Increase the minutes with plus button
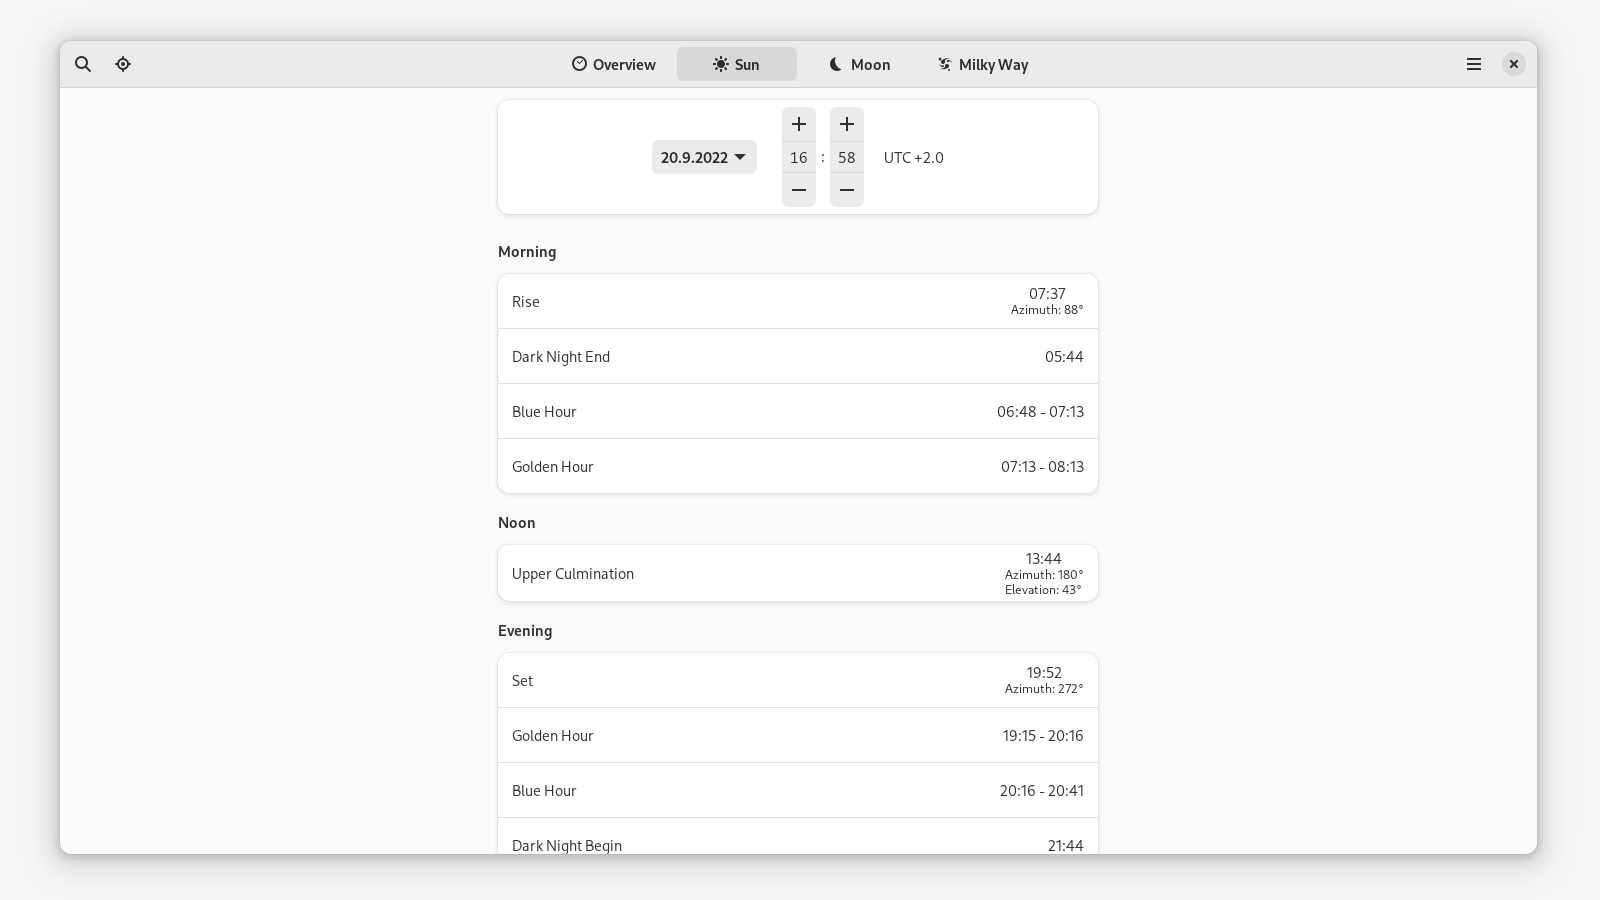This screenshot has height=900, width=1600. tap(846, 124)
